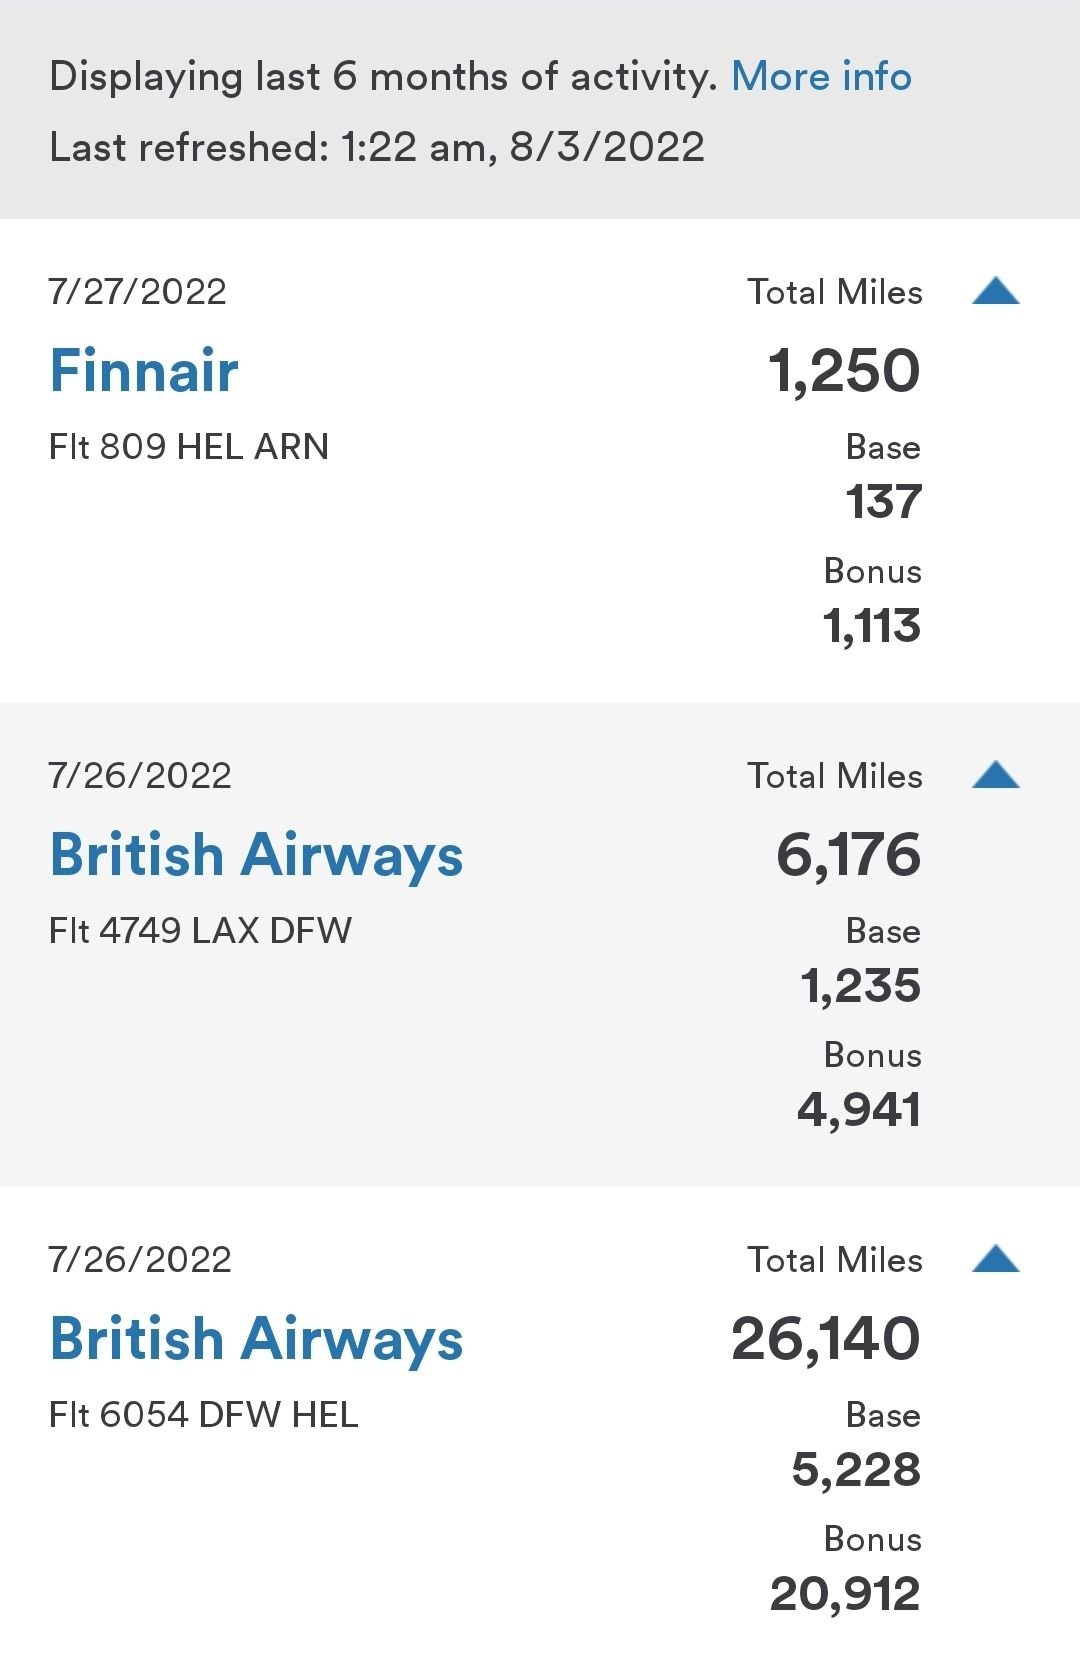Open British Airways link for Flt 6054
Screen dimensions: 1080x1669
[x=256, y=1339]
